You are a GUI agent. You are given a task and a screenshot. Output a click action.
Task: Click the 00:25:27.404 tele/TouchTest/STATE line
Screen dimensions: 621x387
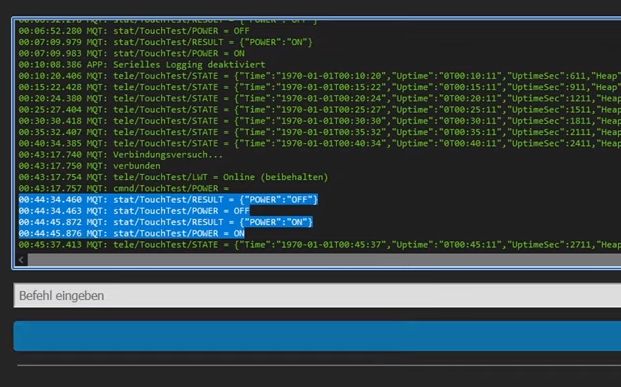320,110
